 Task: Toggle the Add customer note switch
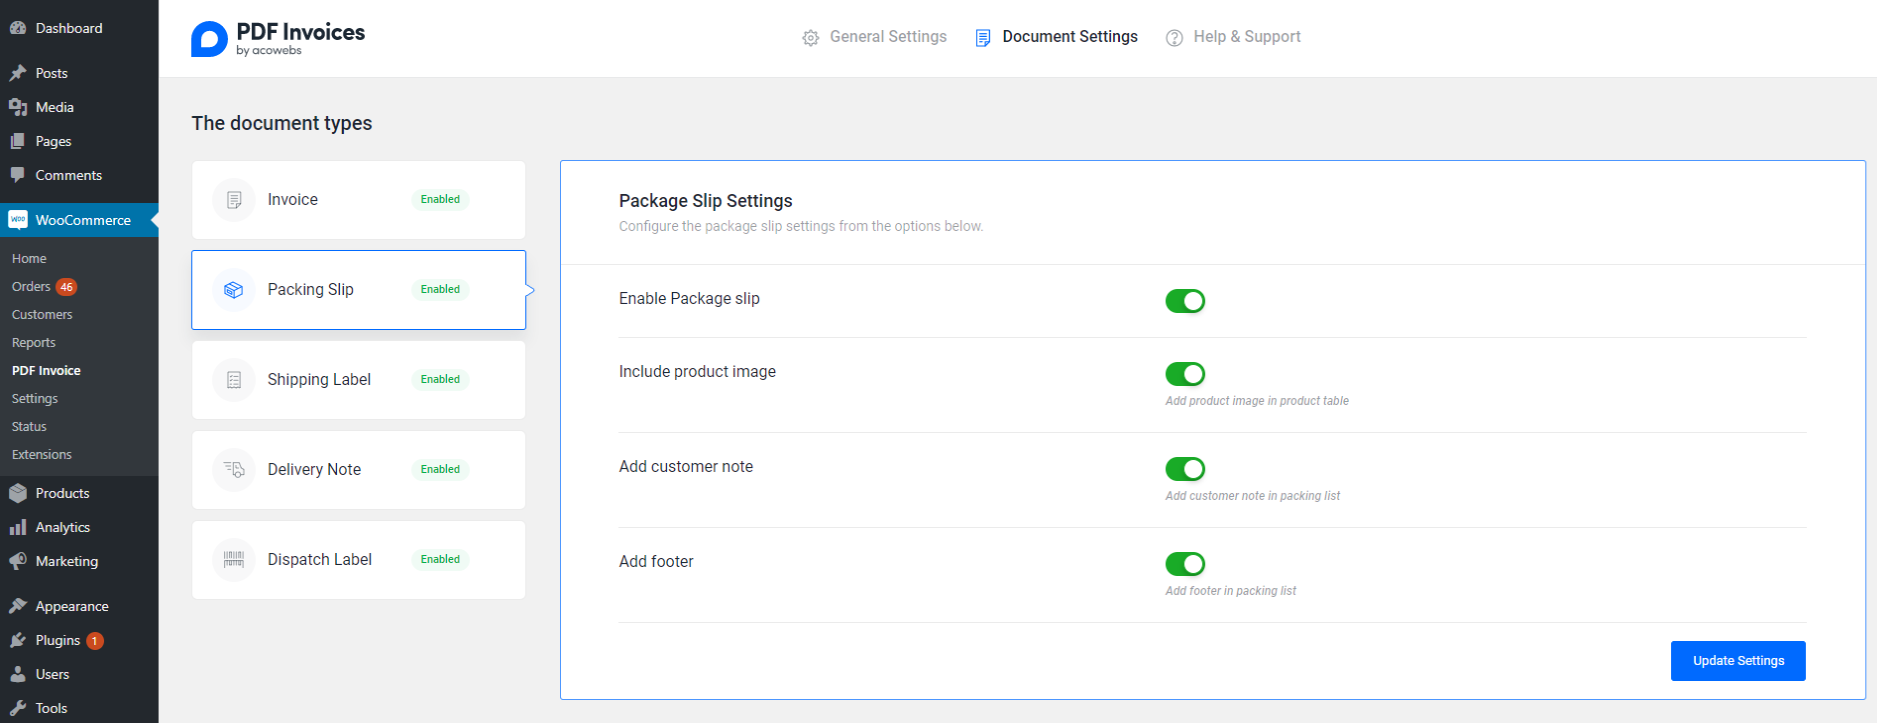click(1185, 469)
